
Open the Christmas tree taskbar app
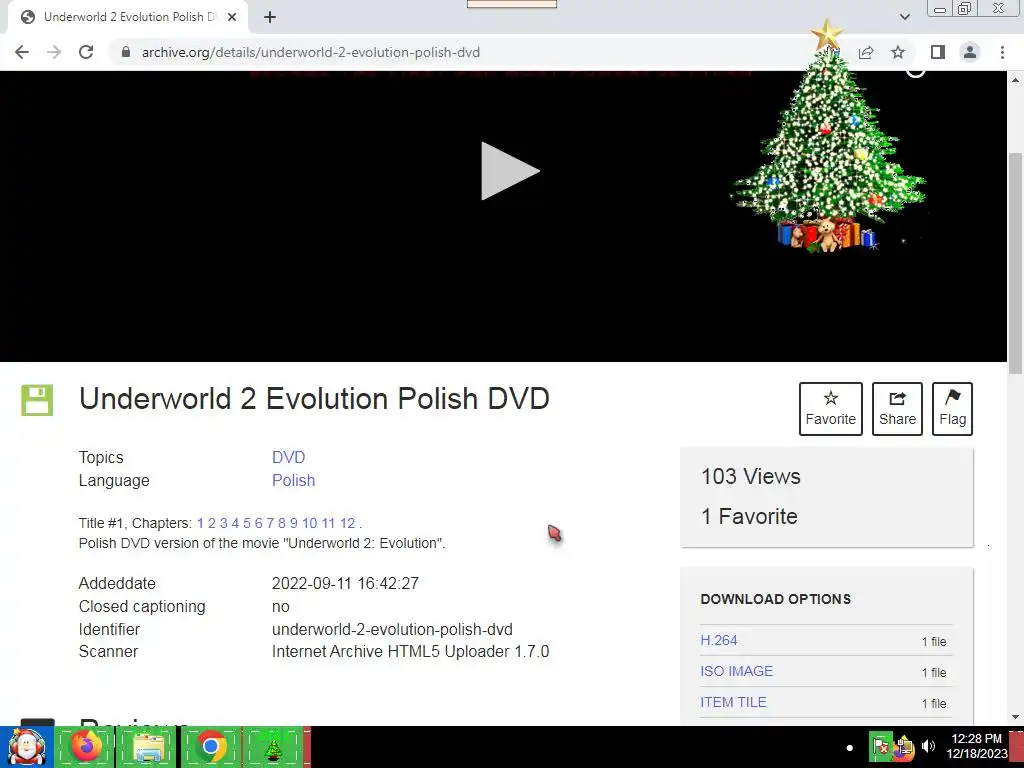click(x=272, y=746)
